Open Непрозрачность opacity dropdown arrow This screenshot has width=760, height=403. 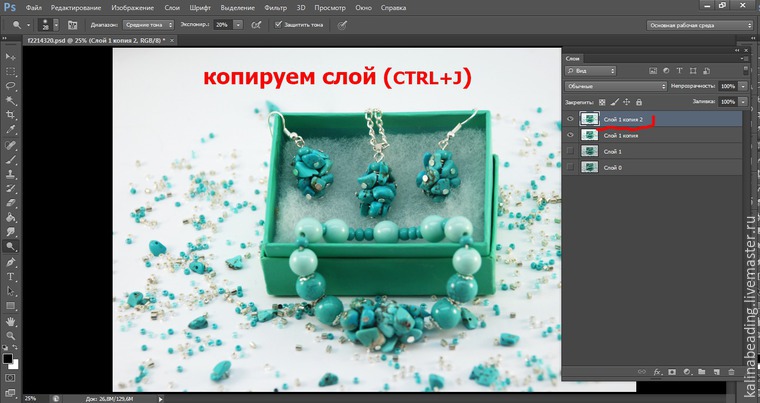pyautogui.click(x=743, y=86)
